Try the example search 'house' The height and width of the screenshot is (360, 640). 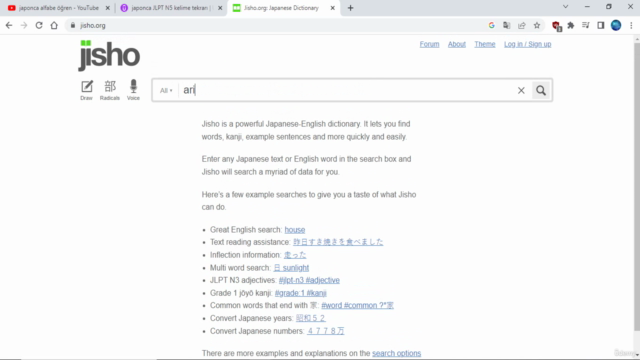pos(295,230)
